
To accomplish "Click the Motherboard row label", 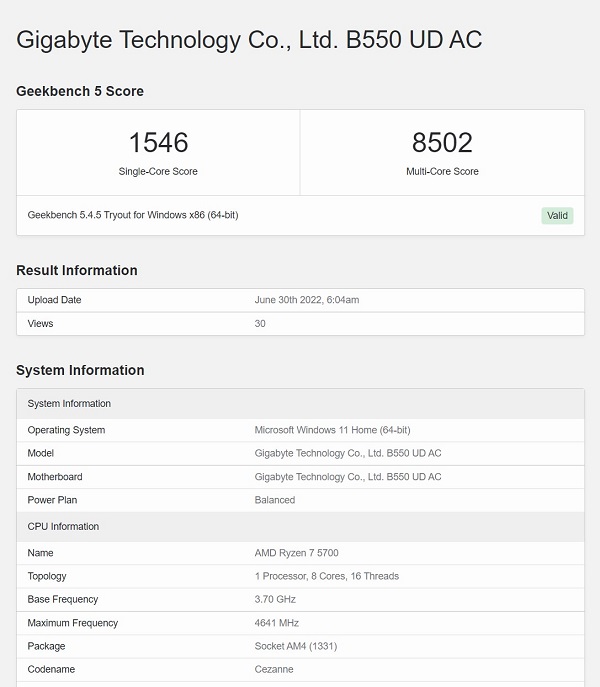I will (x=55, y=477).
